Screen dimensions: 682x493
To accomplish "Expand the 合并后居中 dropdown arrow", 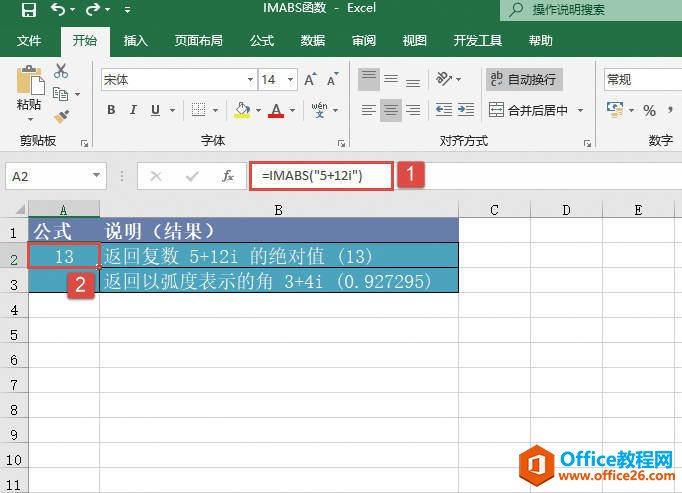I will tap(580, 111).
